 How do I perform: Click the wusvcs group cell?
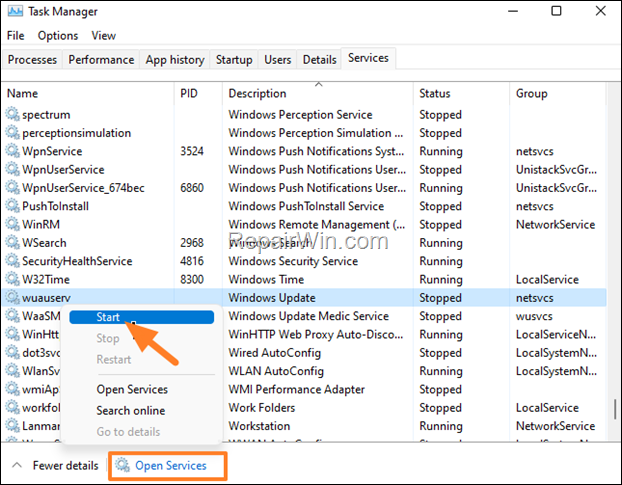pos(534,316)
